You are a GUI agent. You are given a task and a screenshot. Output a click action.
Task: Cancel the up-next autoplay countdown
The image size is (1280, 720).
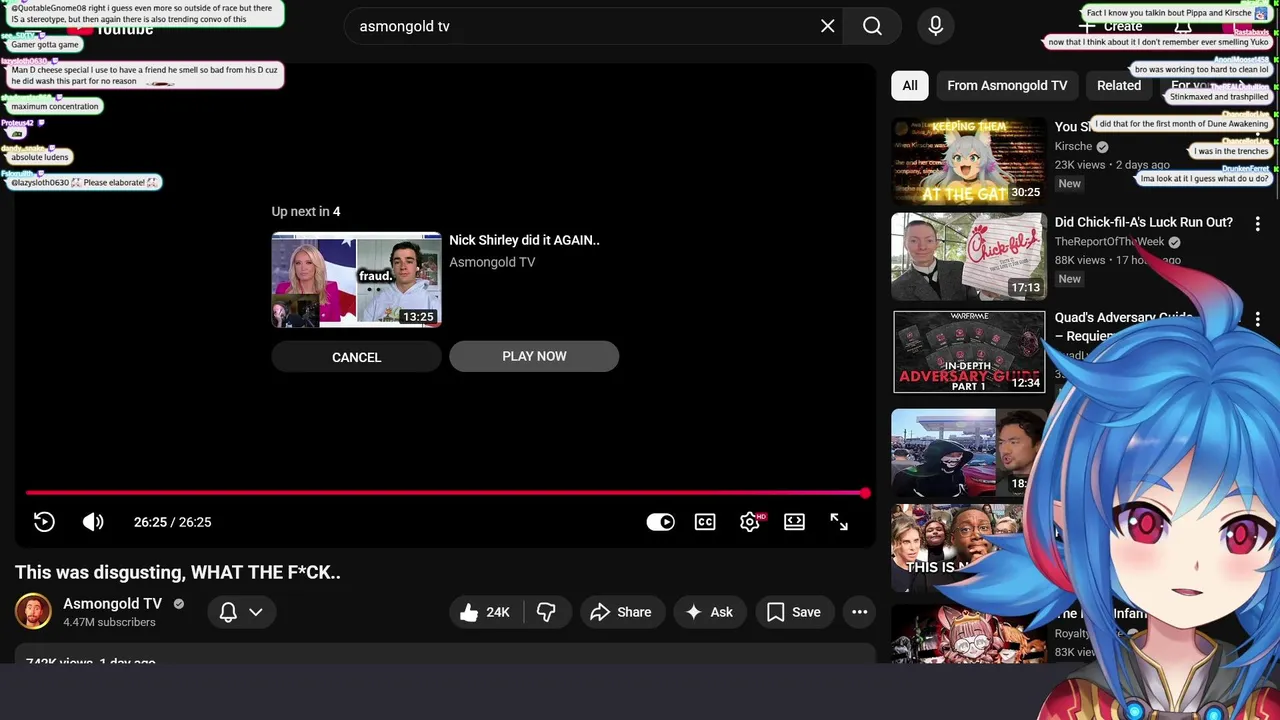click(356, 357)
